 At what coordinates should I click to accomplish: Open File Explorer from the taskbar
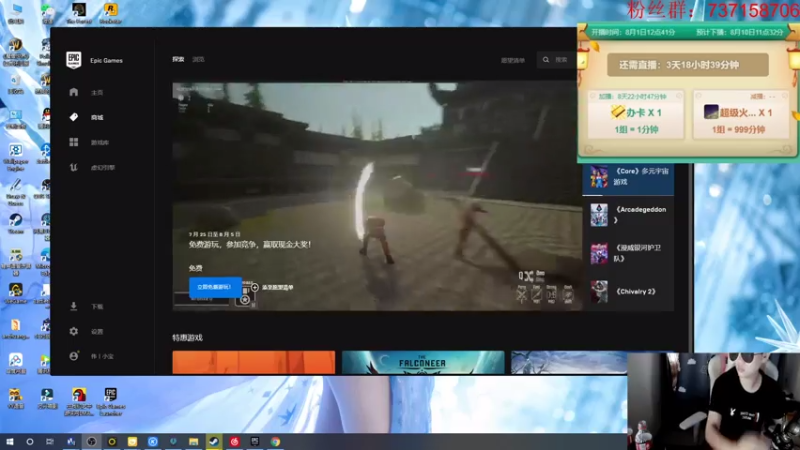tap(193, 441)
